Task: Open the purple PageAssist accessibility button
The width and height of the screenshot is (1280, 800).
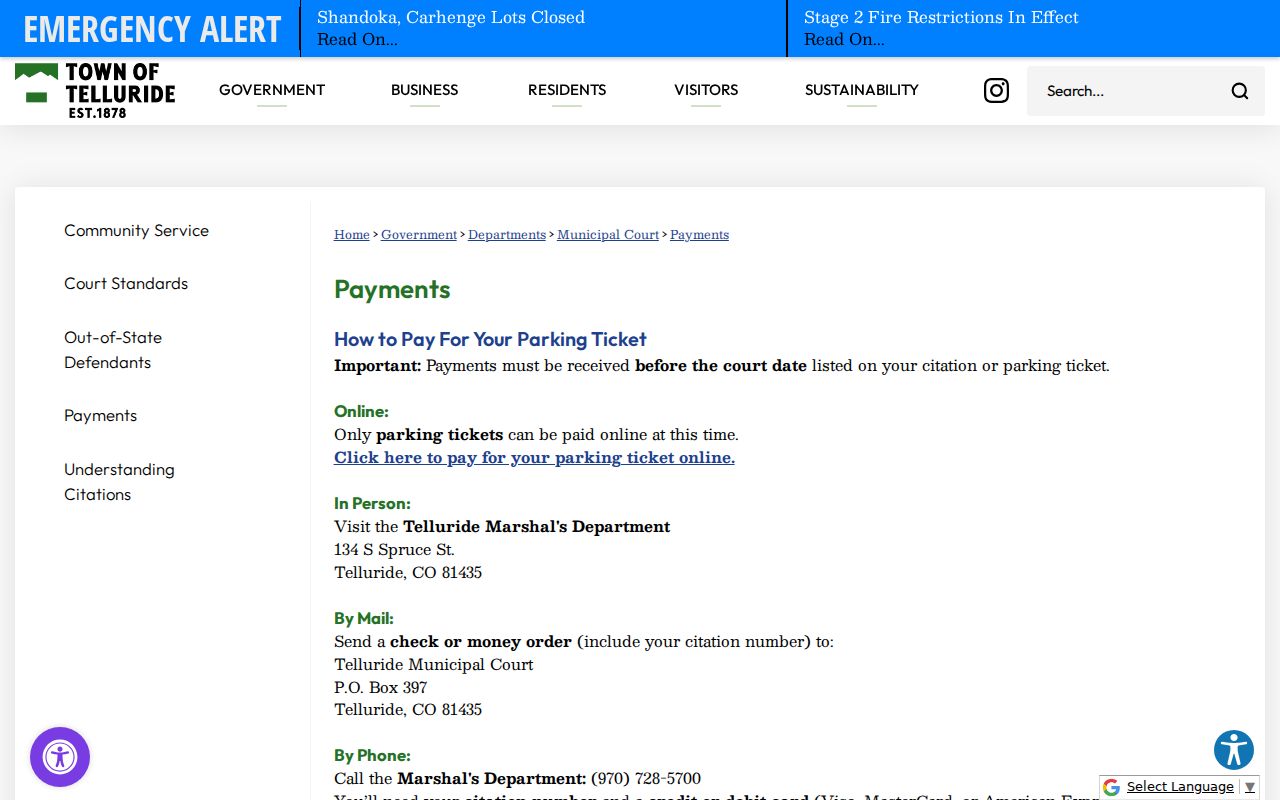Action: point(60,757)
